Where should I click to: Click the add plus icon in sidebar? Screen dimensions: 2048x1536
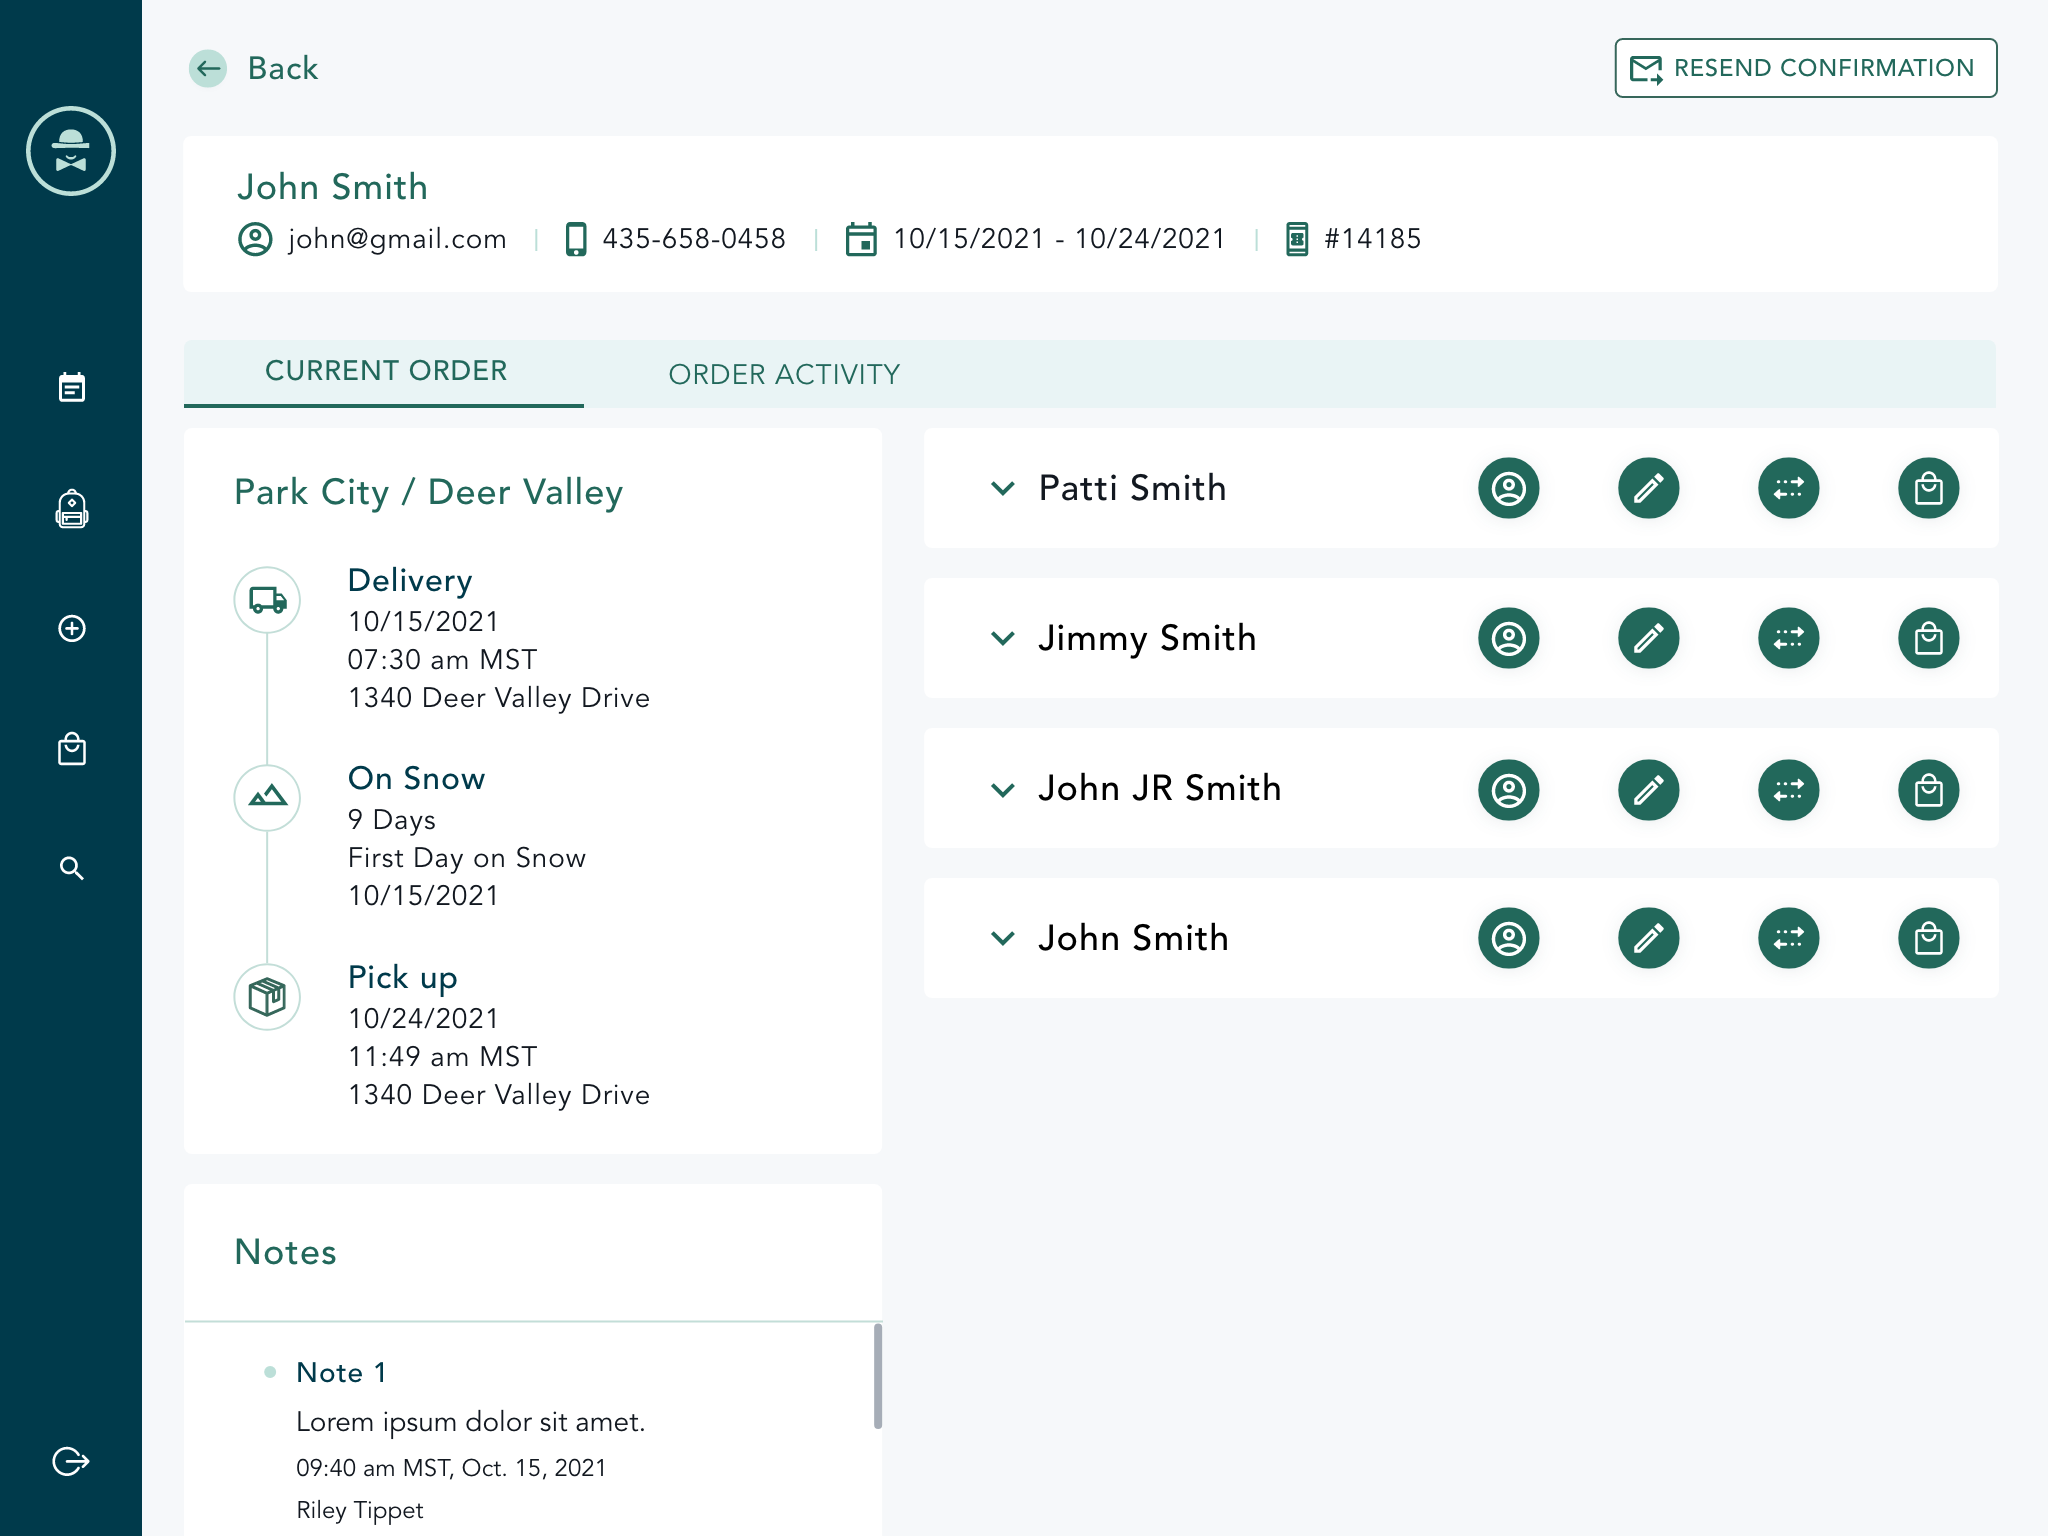coord(72,629)
